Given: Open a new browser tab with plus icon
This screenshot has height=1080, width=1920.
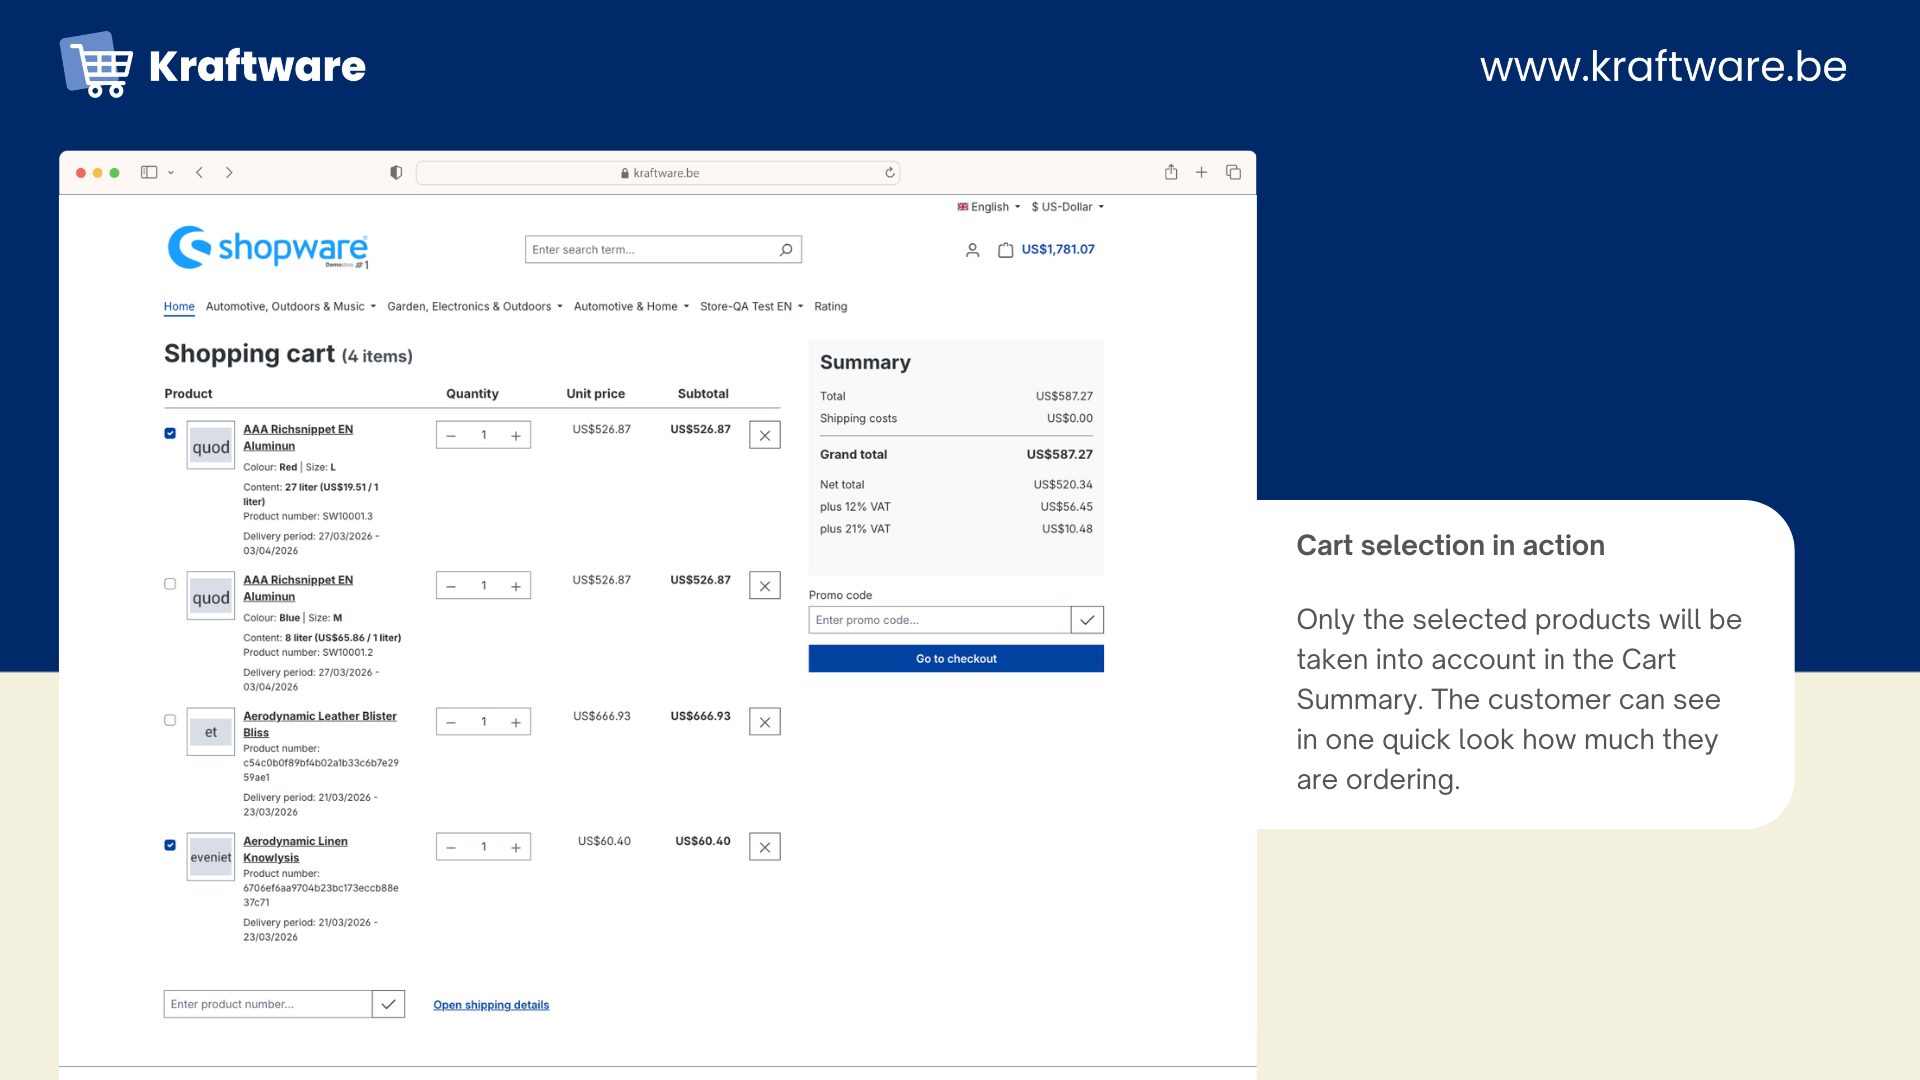Looking at the screenshot, I should (x=1201, y=172).
